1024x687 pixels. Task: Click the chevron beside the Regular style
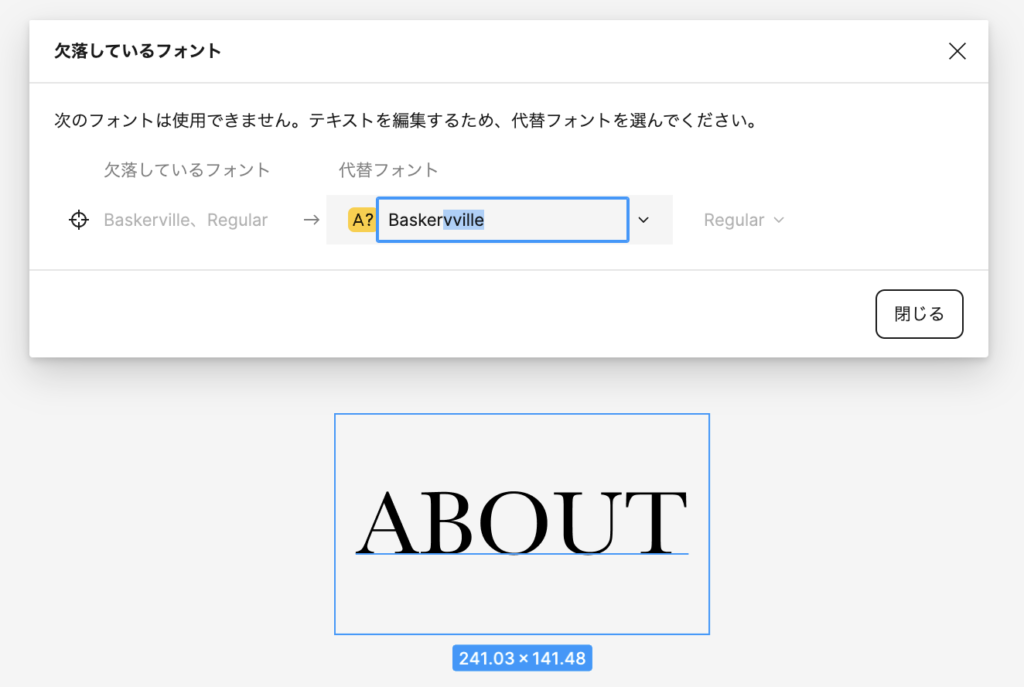coord(779,220)
